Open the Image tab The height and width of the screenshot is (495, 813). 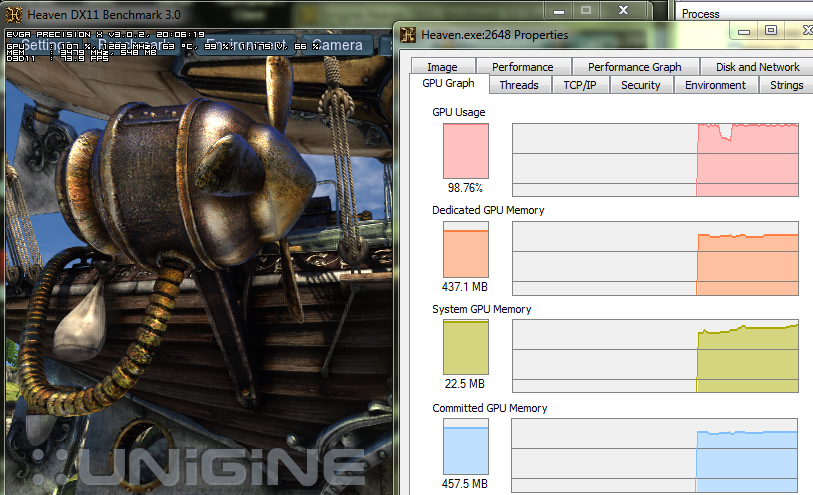coord(442,67)
